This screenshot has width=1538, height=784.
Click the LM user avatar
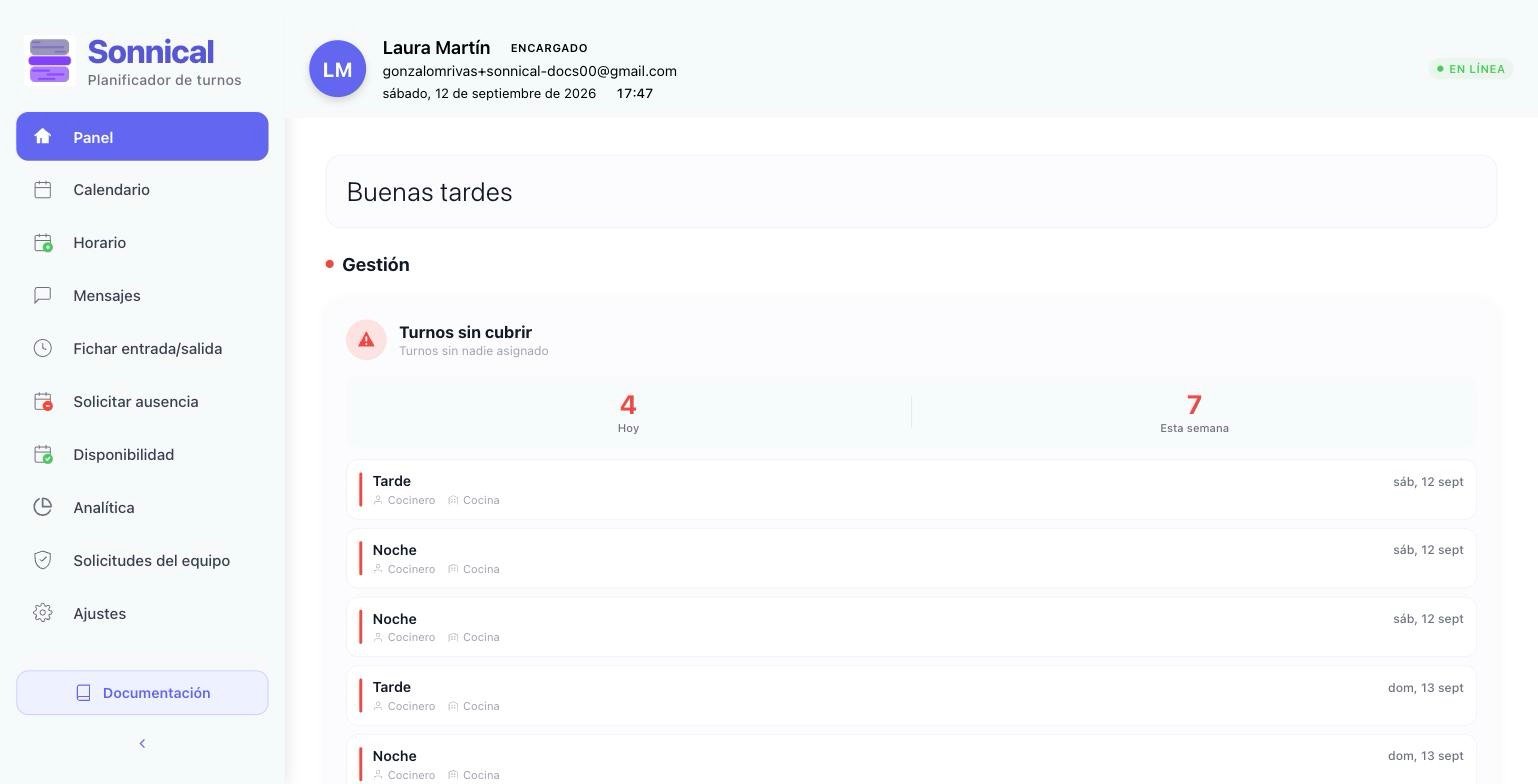(337, 69)
